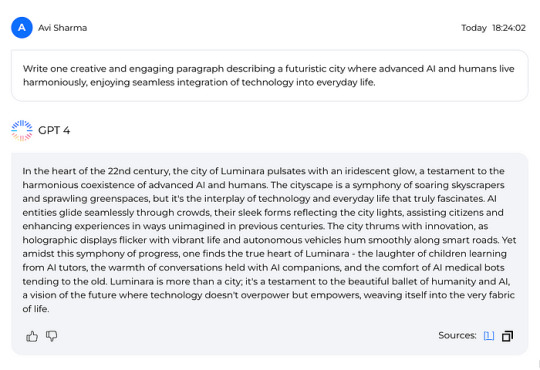Like the GPT 4 response with thumbs up
Viewport: 540px width, 370px height.
[x=32, y=336]
